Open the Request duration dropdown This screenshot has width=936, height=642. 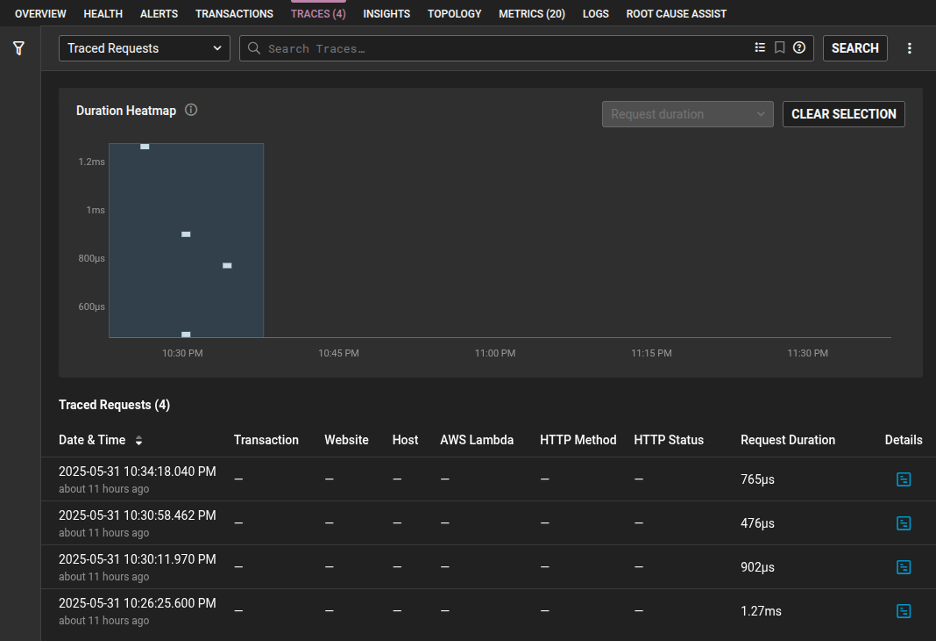tap(687, 114)
